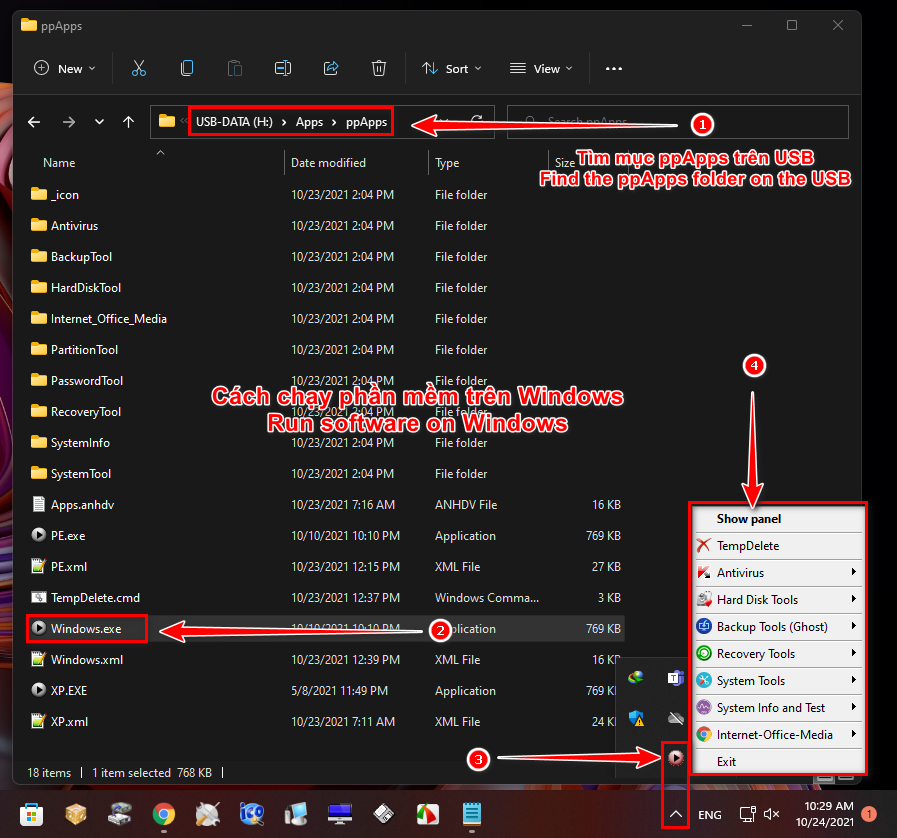Click the Cut scissors icon in toolbar
The width and height of the screenshot is (897, 838).
click(x=138, y=68)
